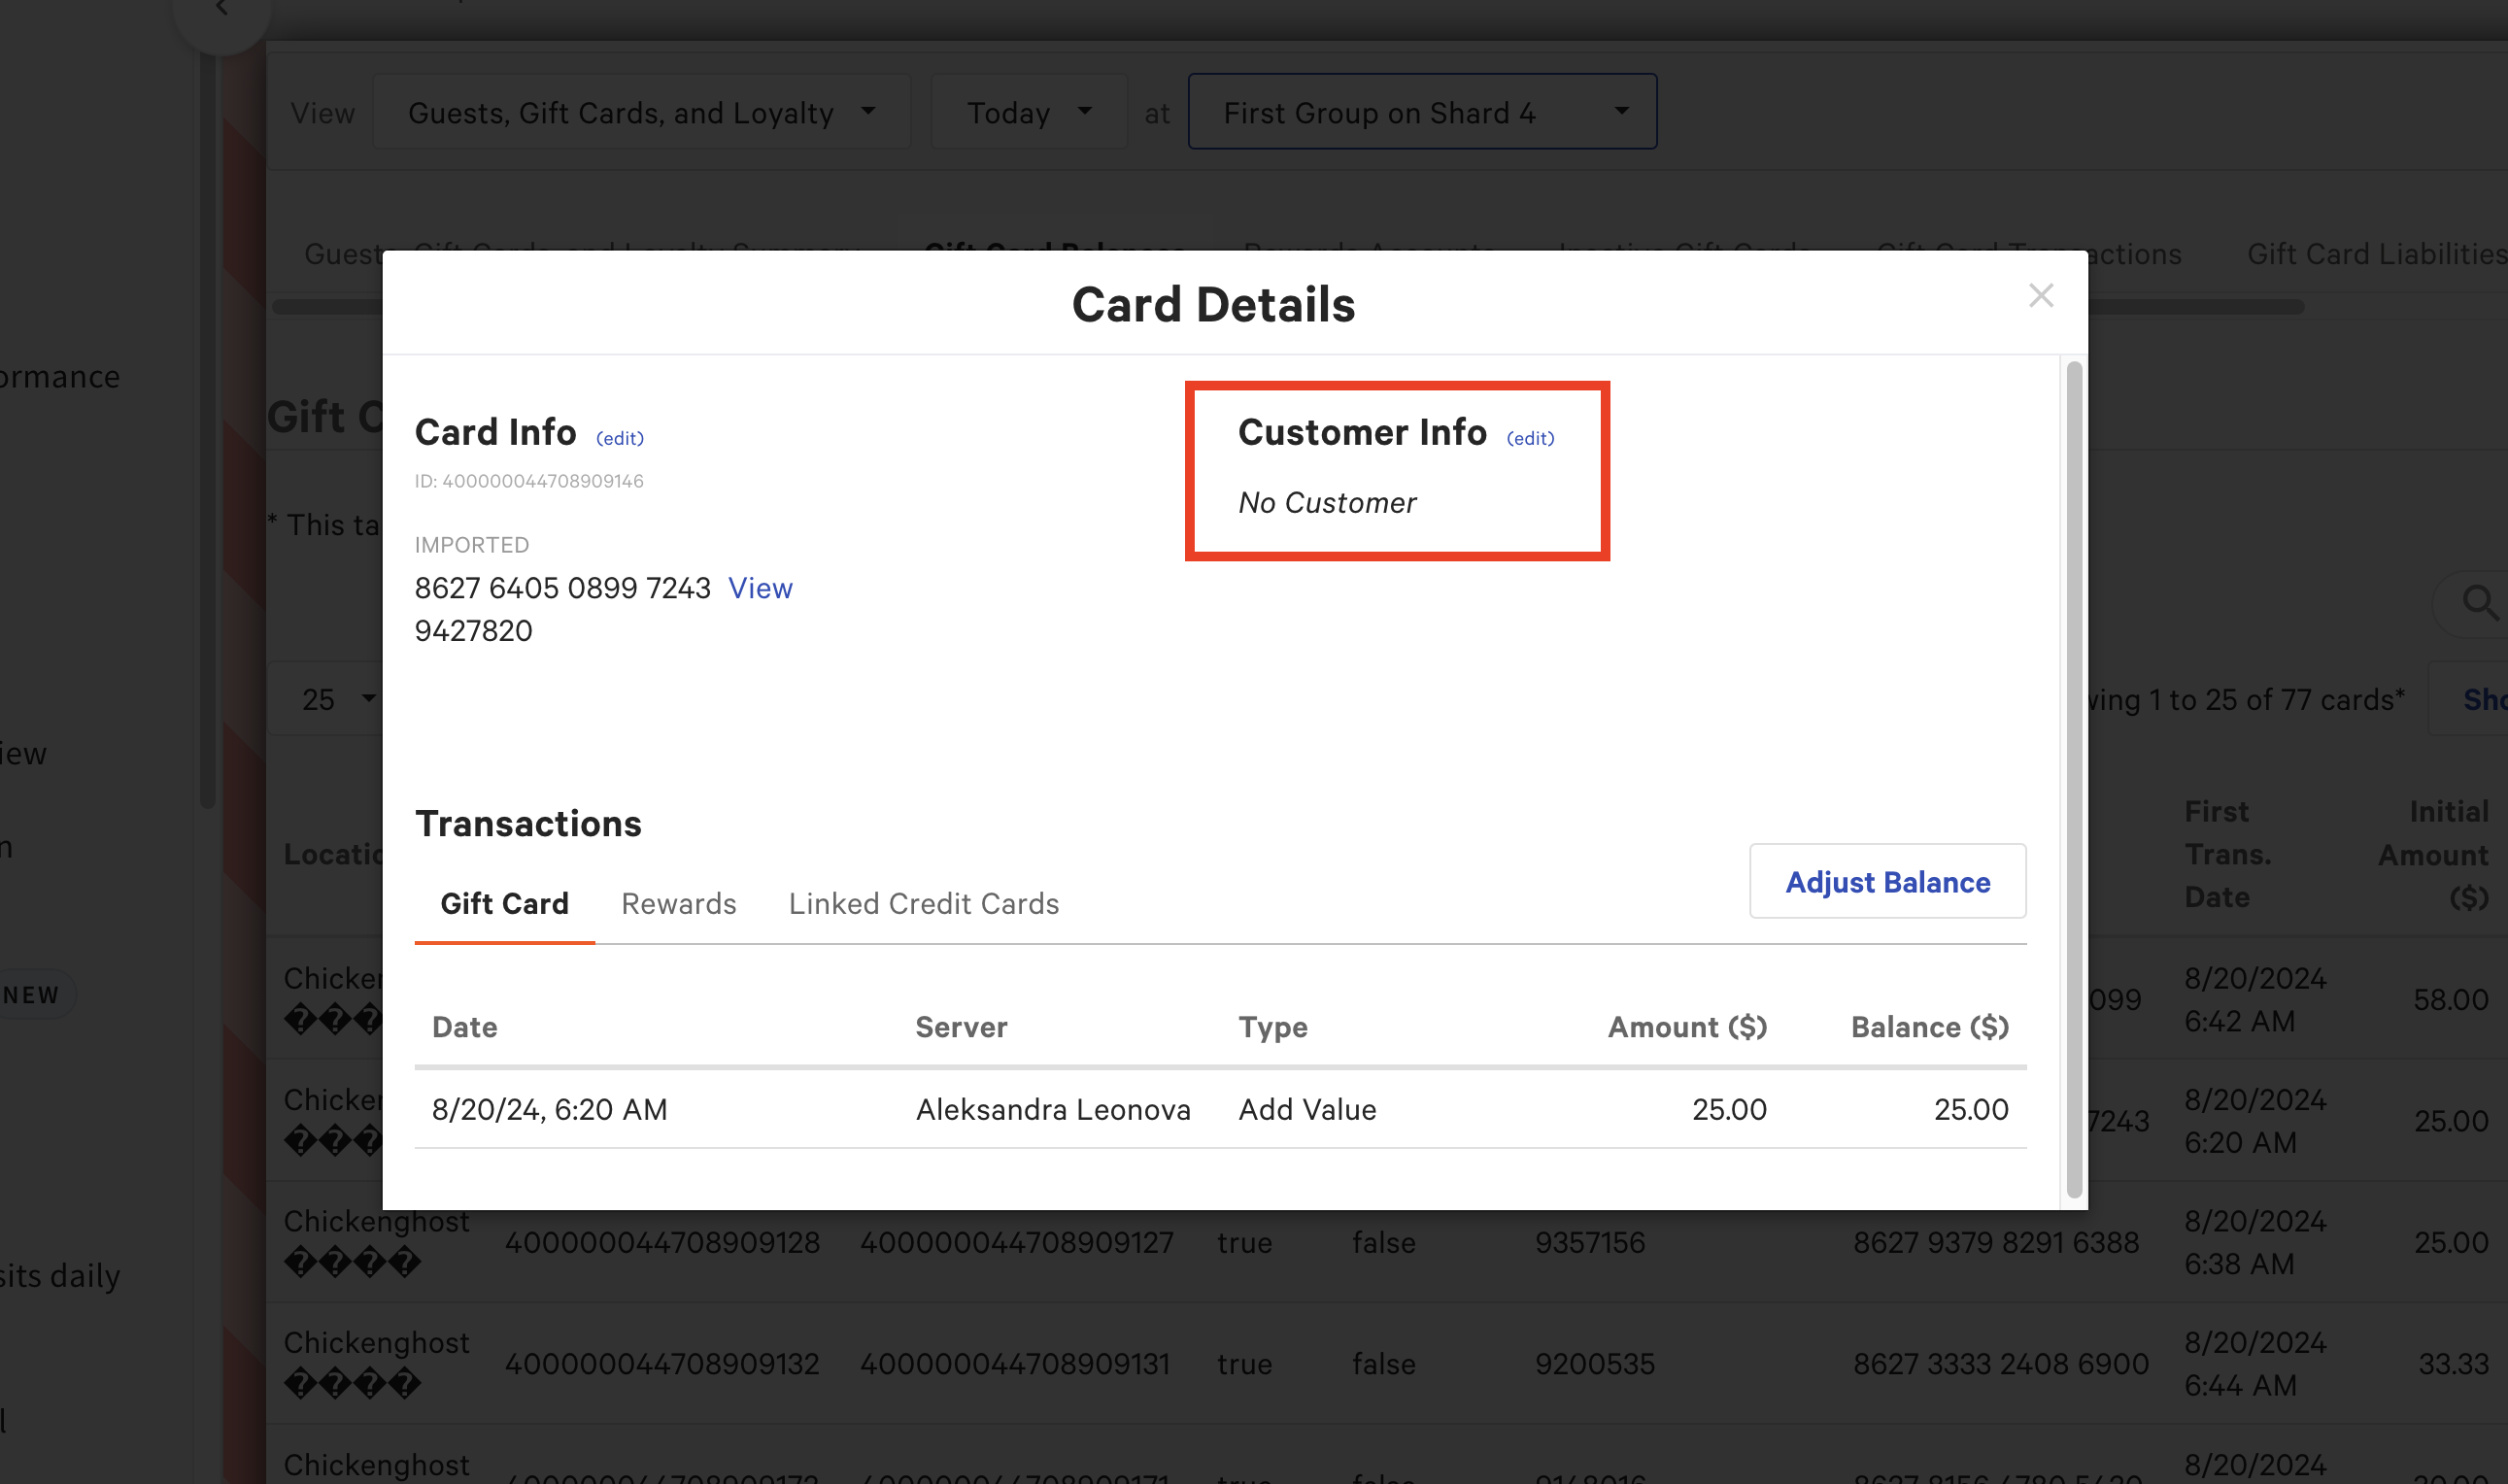Image resolution: width=2508 pixels, height=1484 pixels.
Task: Open the 'Today' date range dropdown
Action: (1028, 112)
